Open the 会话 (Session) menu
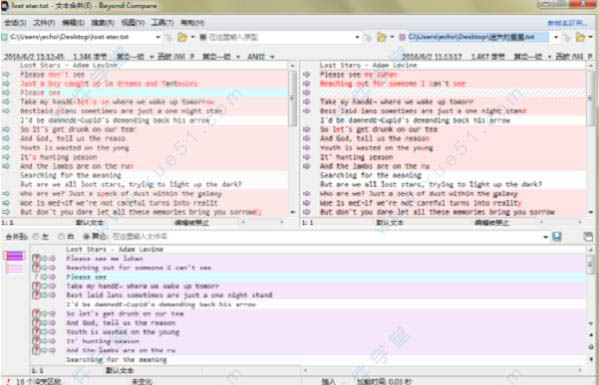599x385 pixels. [15, 23]
